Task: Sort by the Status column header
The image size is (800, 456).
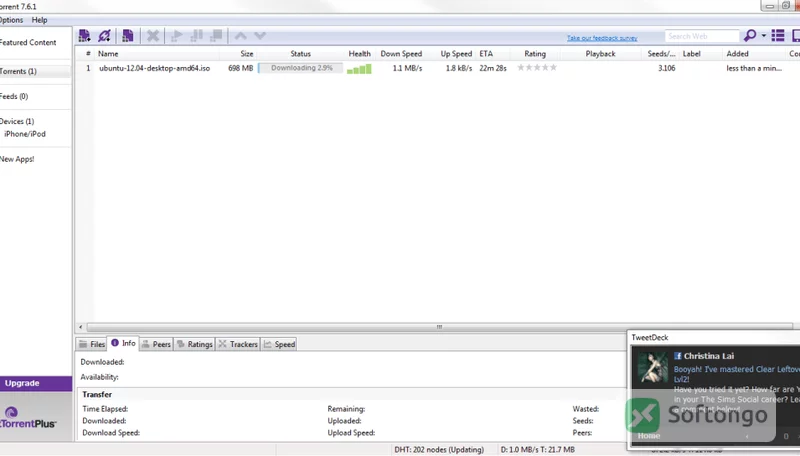Action: pyautogui.click(x=301, y=54)
